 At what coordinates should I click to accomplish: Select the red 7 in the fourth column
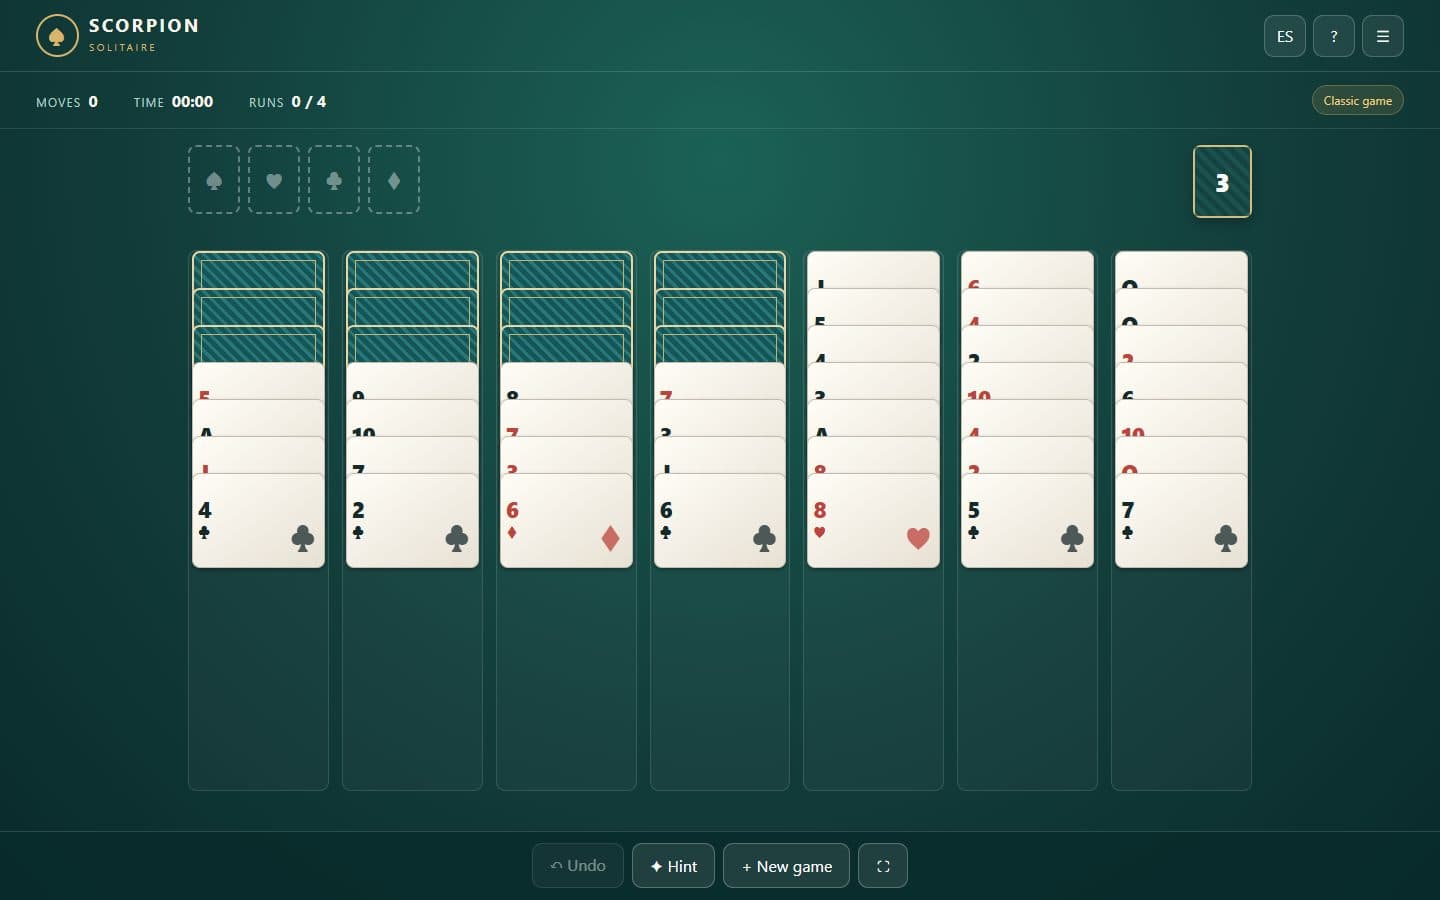[x=720, y=382]
